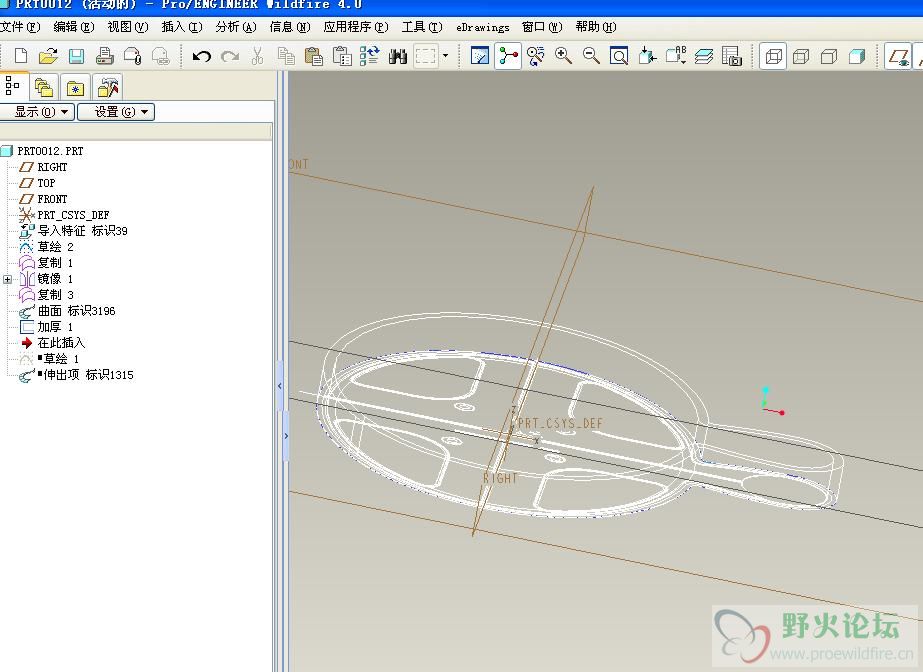This screenshot has height=672, width=923.
Task: Open the 视图(V) menu
Action: tap(127, 27)
